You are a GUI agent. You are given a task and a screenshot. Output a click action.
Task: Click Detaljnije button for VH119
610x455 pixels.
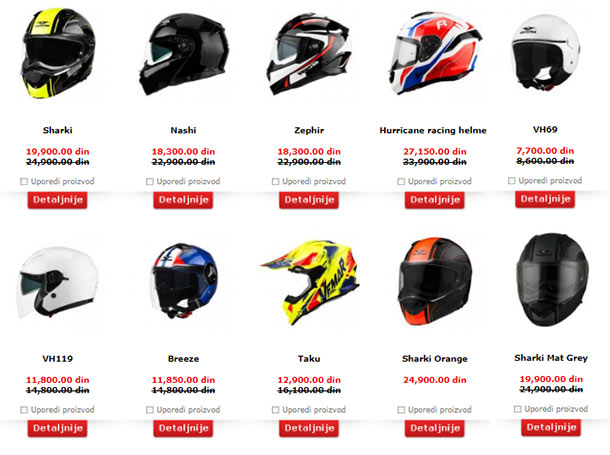point(58,428)
